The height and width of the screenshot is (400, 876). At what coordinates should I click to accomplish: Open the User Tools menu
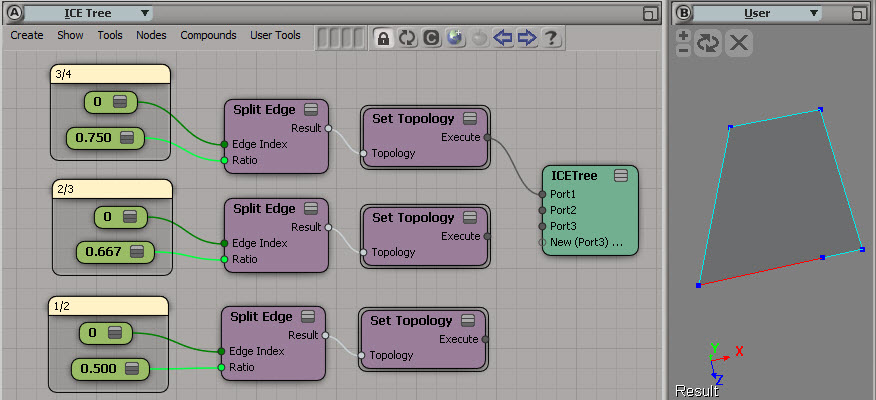[274, 35]
